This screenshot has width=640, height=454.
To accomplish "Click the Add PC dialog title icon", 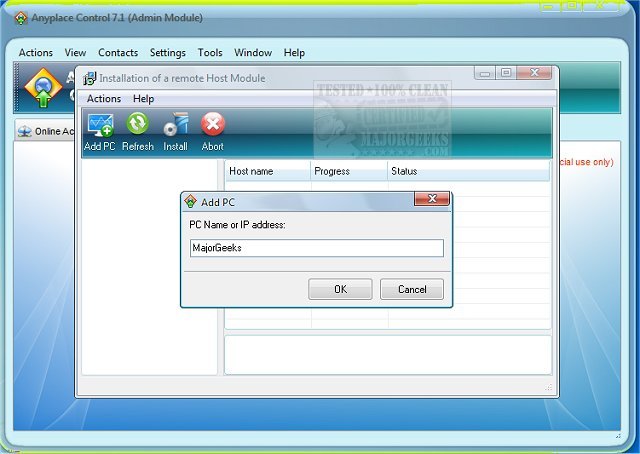I will pos(191,202).
